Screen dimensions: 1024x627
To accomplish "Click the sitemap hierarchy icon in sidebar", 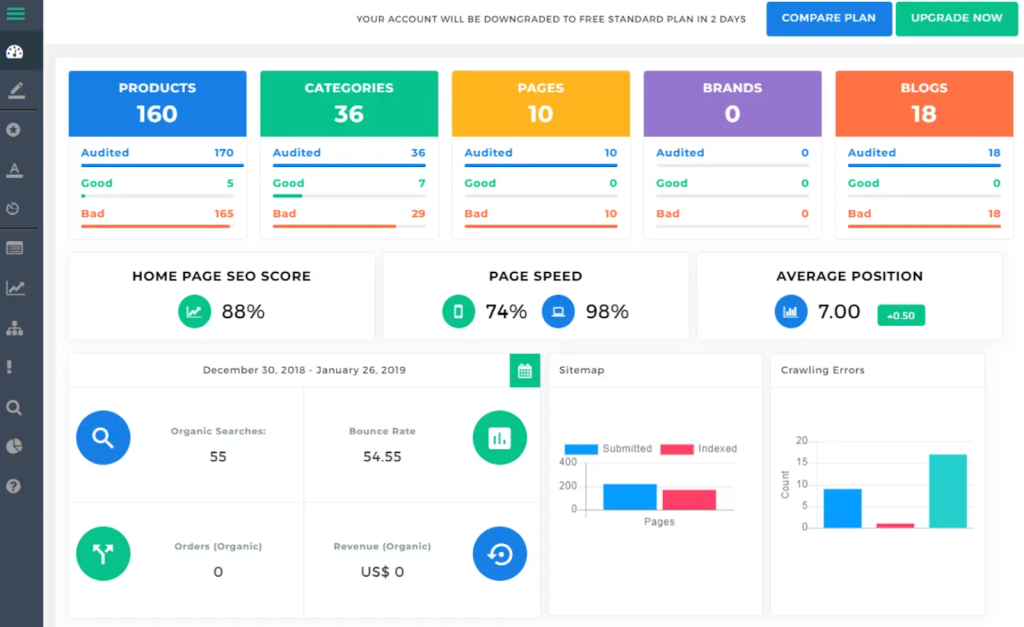I will coord(15,328).
